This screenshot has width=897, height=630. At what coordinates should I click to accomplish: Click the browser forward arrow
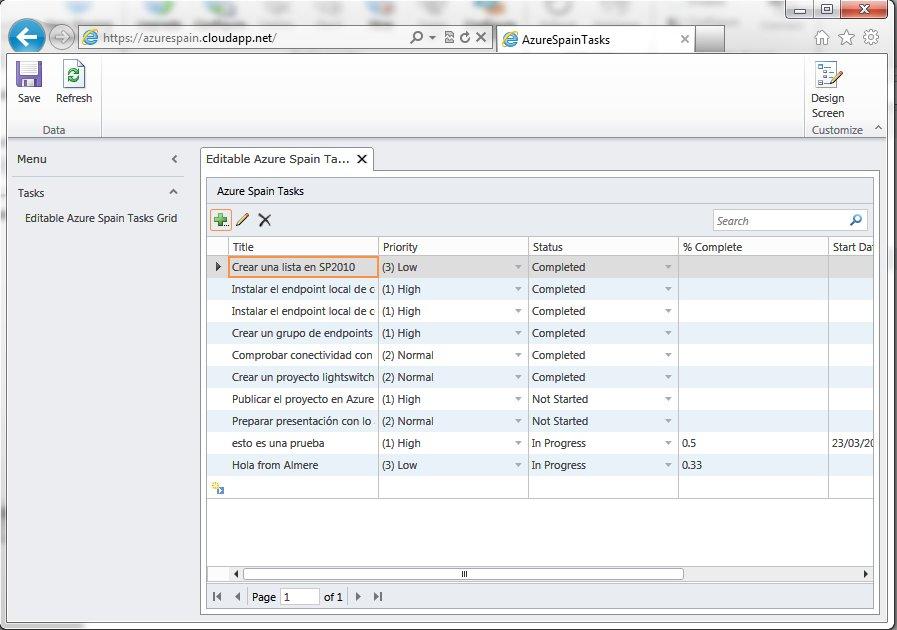click(61, 38)
